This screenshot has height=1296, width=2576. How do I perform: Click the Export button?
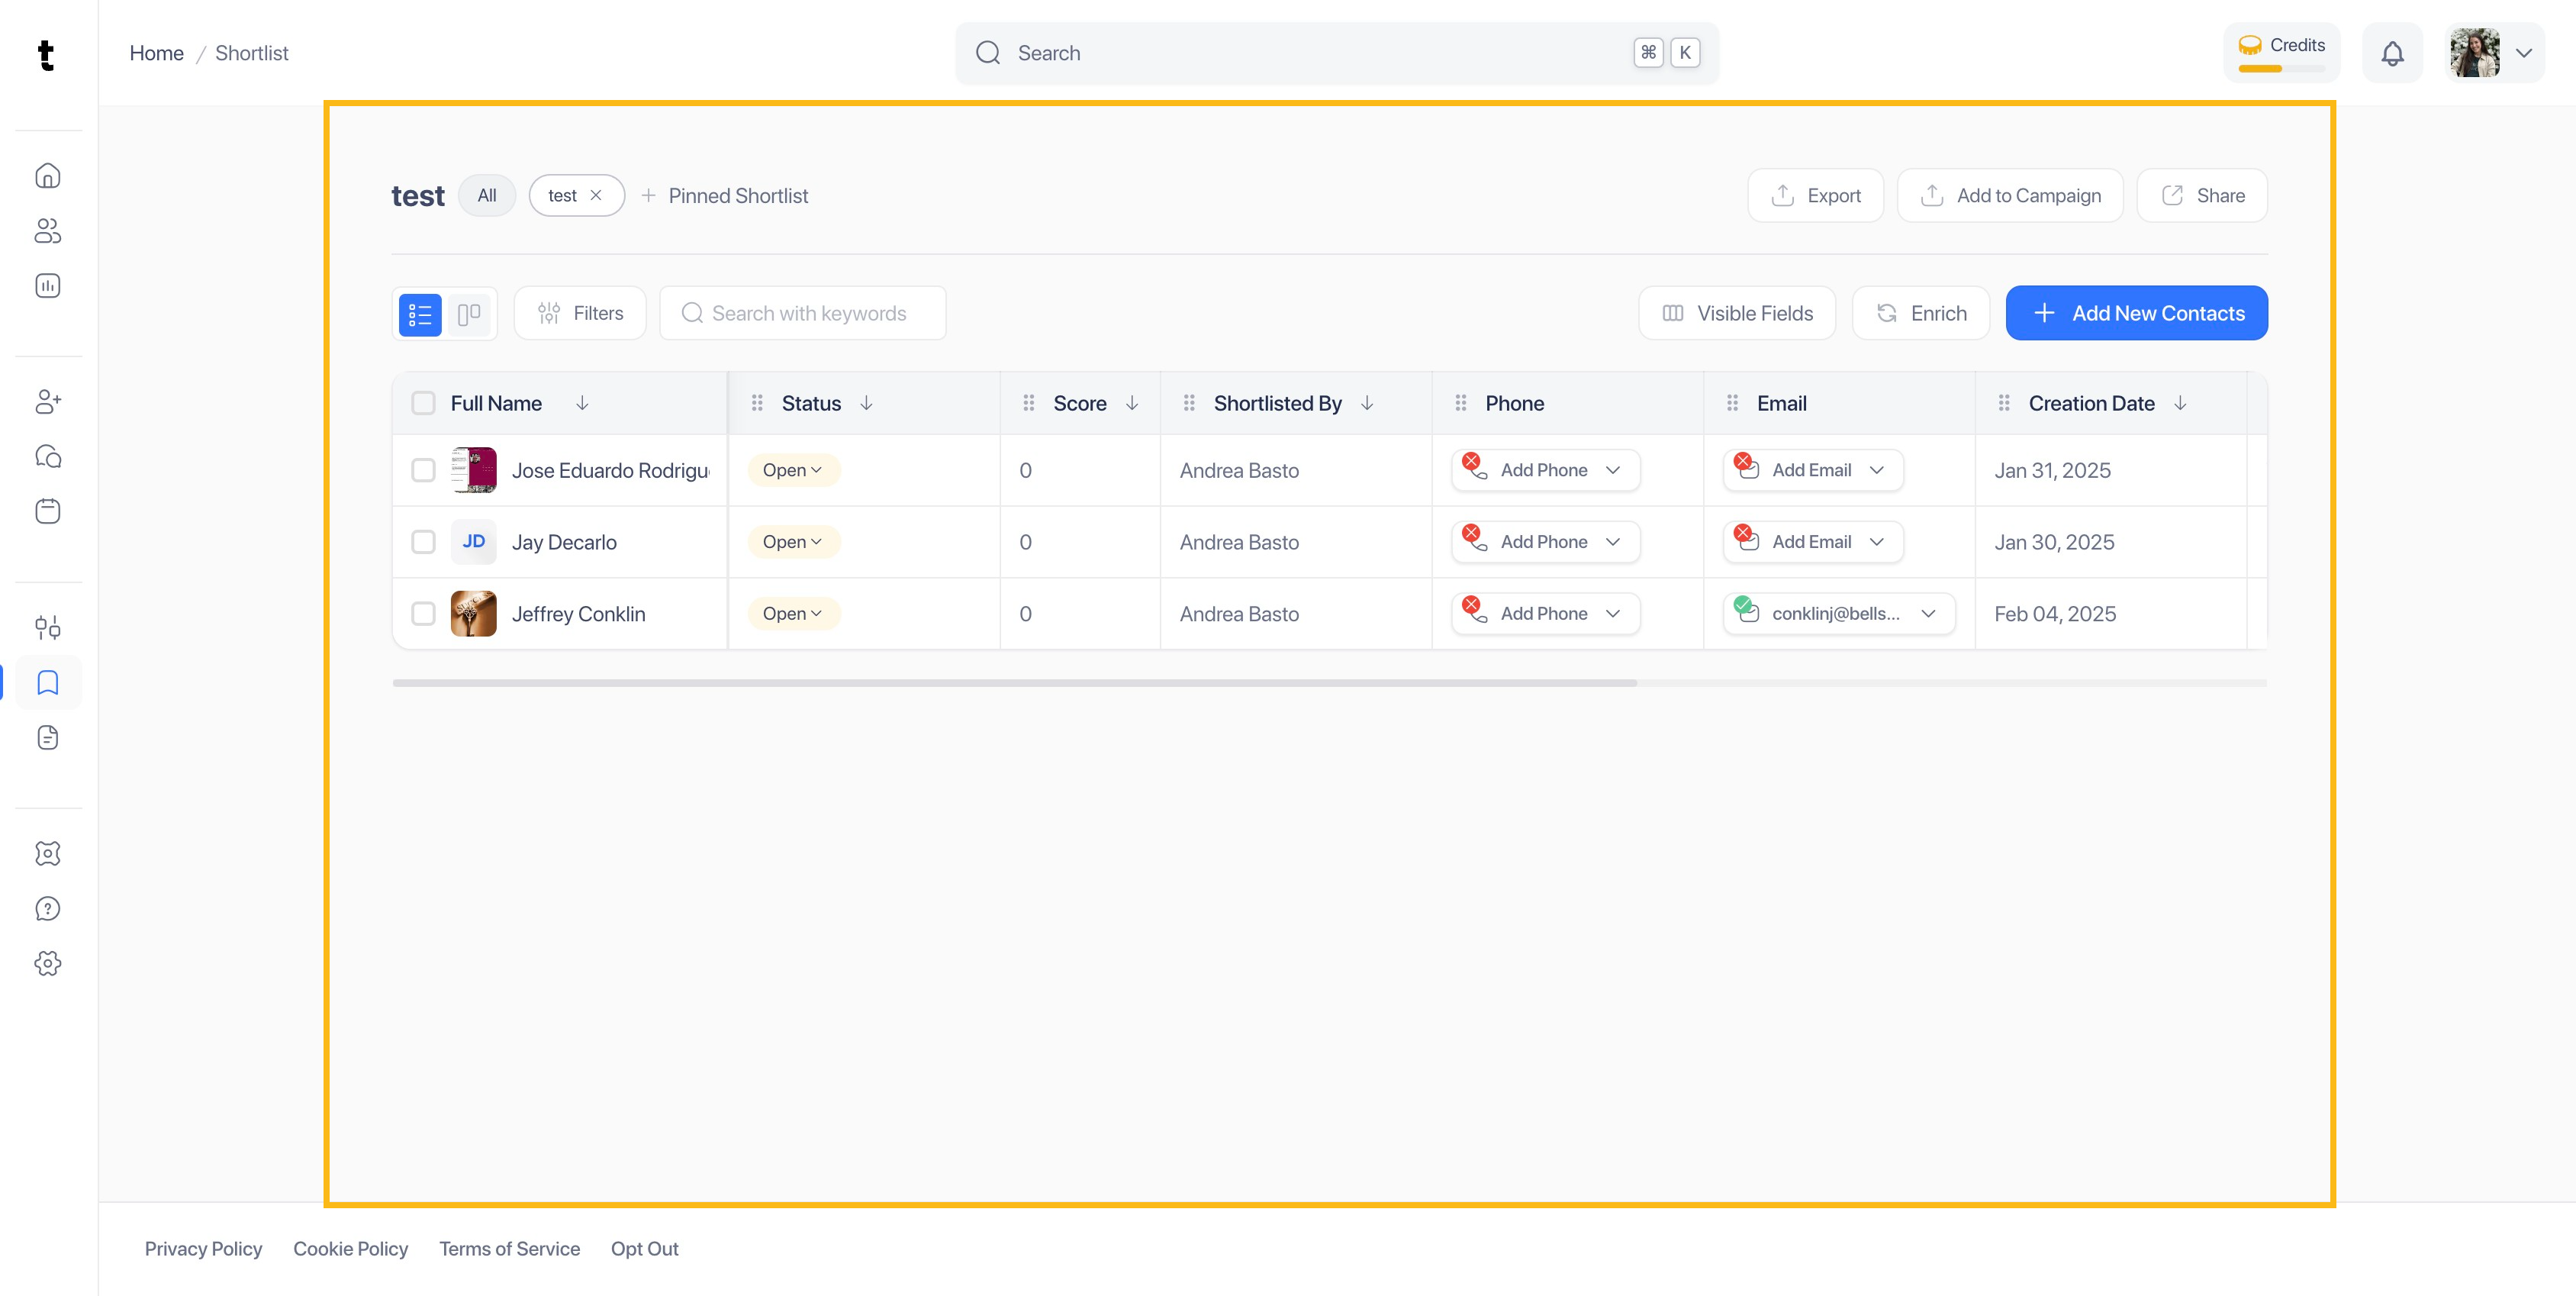(1815, 195)
